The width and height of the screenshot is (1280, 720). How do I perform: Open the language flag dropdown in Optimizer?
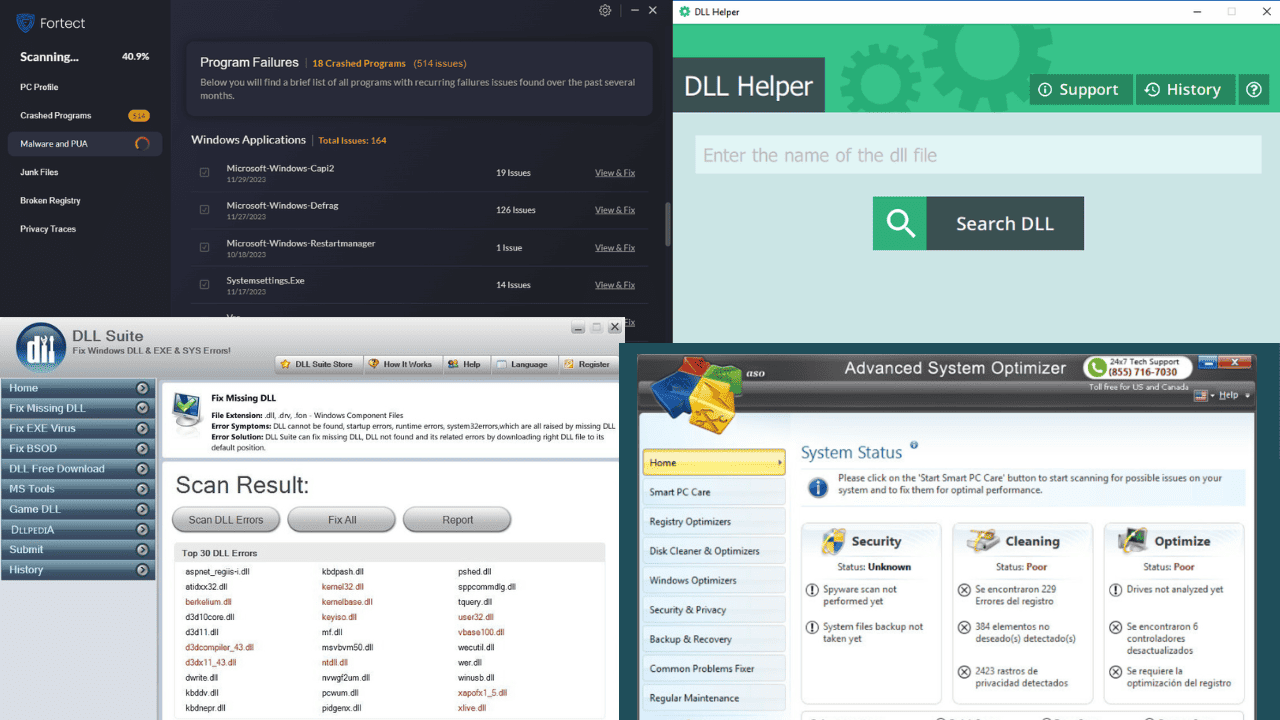click(x=1204, y=396)
